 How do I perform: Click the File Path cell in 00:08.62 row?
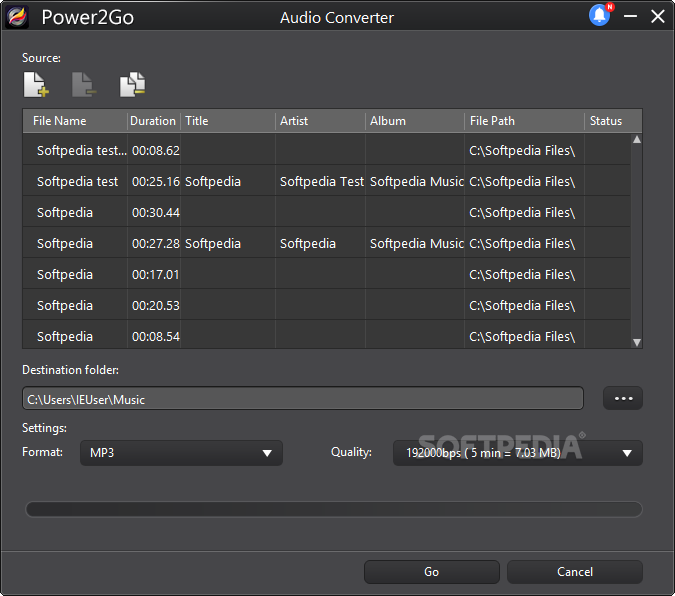tap(524, 150)
